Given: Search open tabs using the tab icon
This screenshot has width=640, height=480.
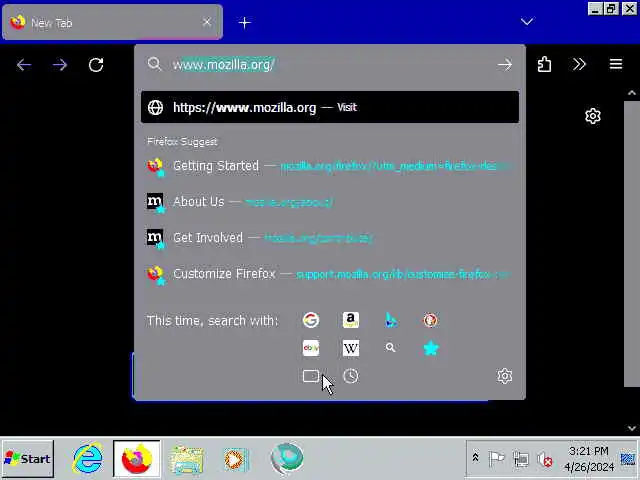Looking at the screenshot, I should 311,376.
